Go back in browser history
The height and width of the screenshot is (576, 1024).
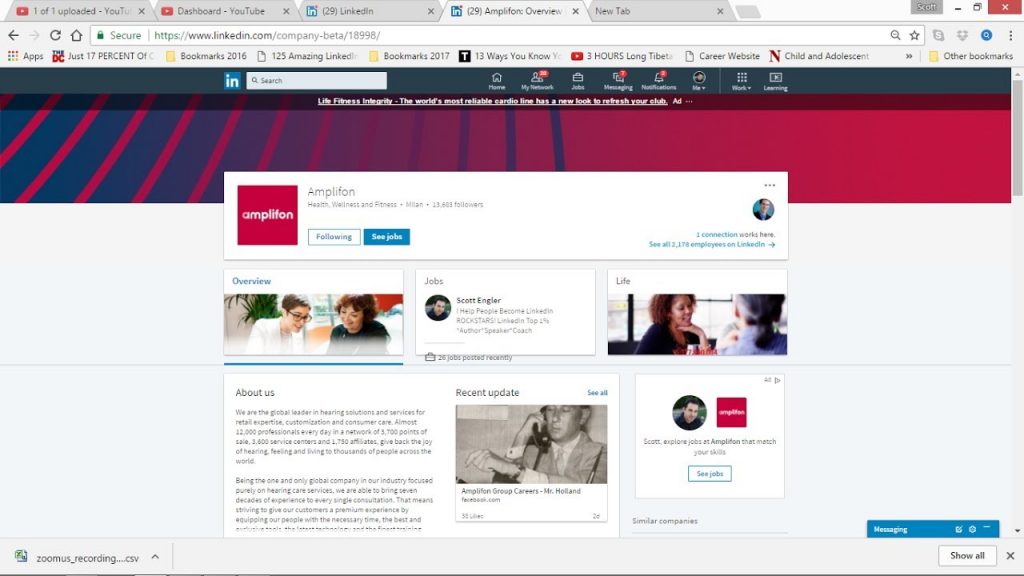coord(14,35)
